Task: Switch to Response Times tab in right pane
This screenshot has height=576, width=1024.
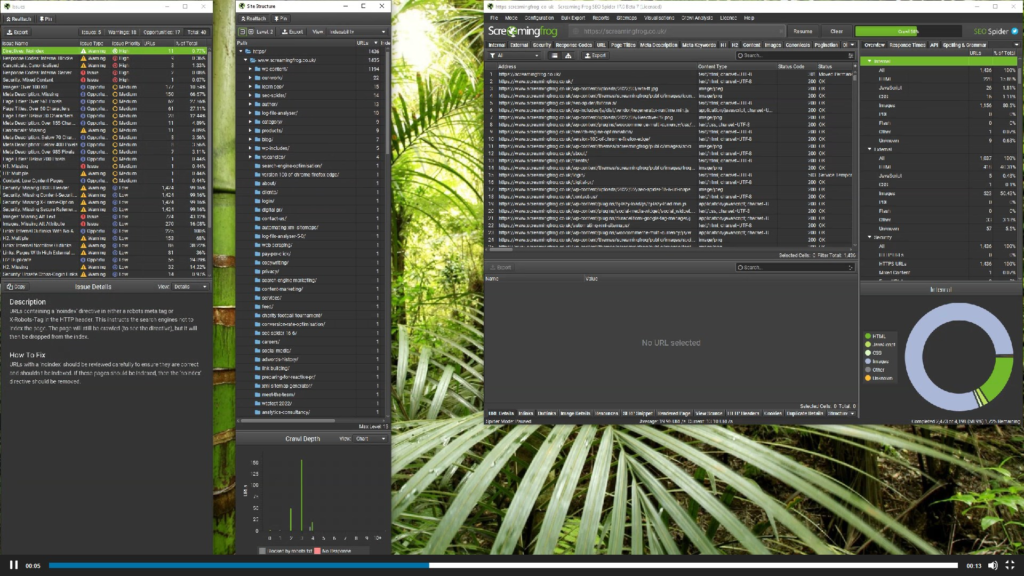Action: point(907,45)
